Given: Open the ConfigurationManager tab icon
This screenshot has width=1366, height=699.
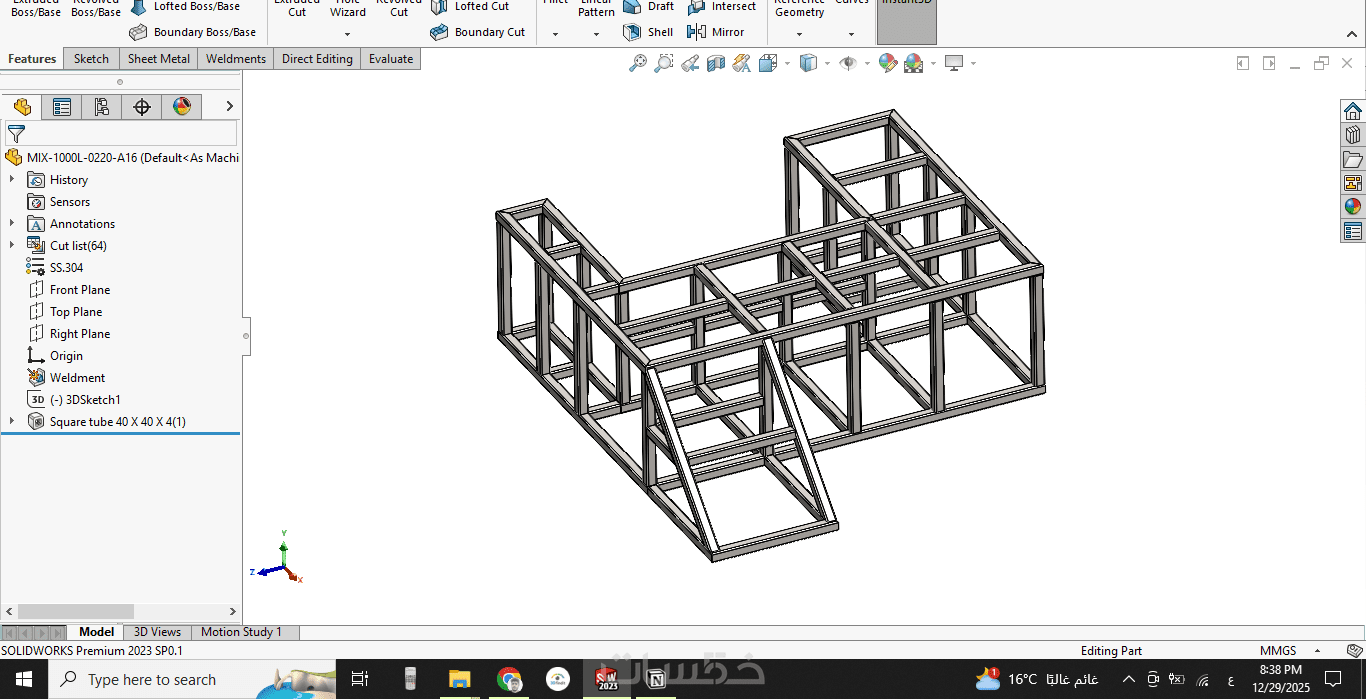Looking at the screenshot, I should pos(102,107).
